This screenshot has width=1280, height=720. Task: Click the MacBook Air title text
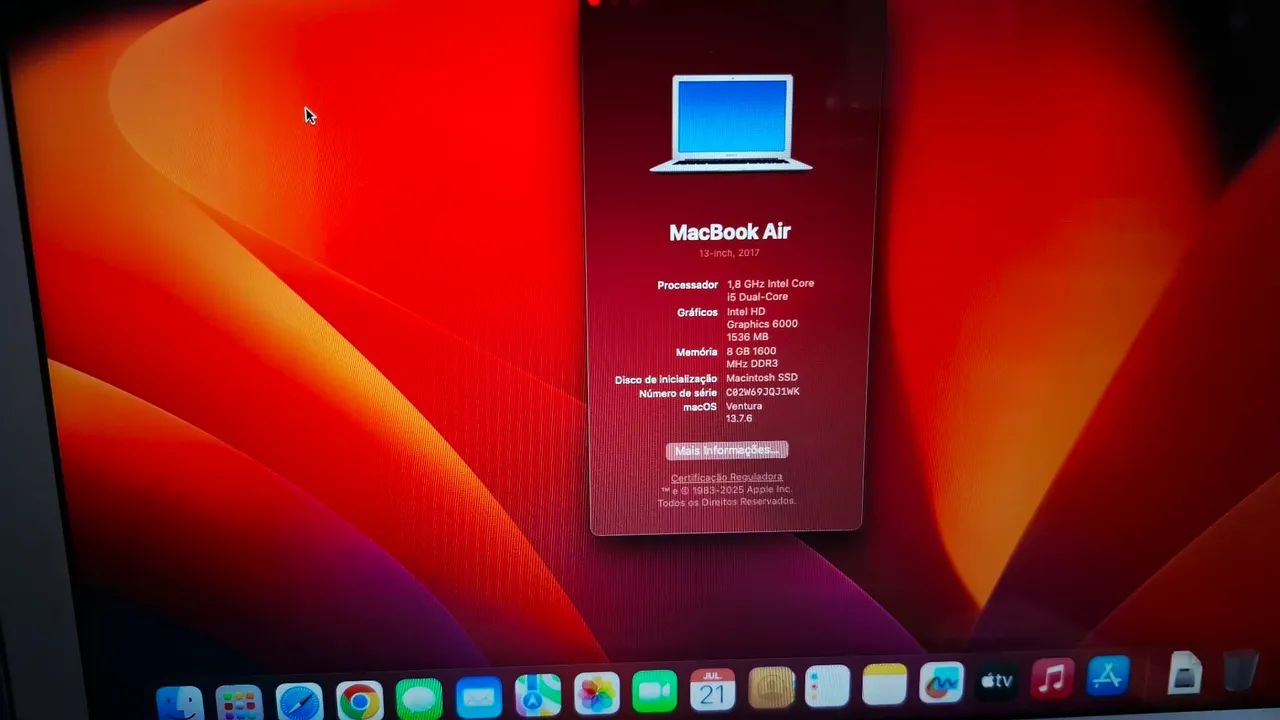coord(730,231)
